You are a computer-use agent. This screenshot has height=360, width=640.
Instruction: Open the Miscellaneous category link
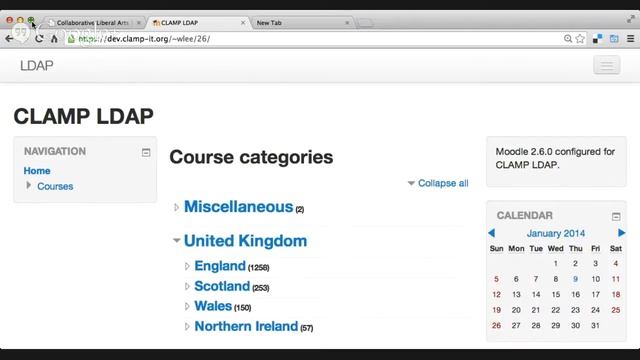(238, 207)
